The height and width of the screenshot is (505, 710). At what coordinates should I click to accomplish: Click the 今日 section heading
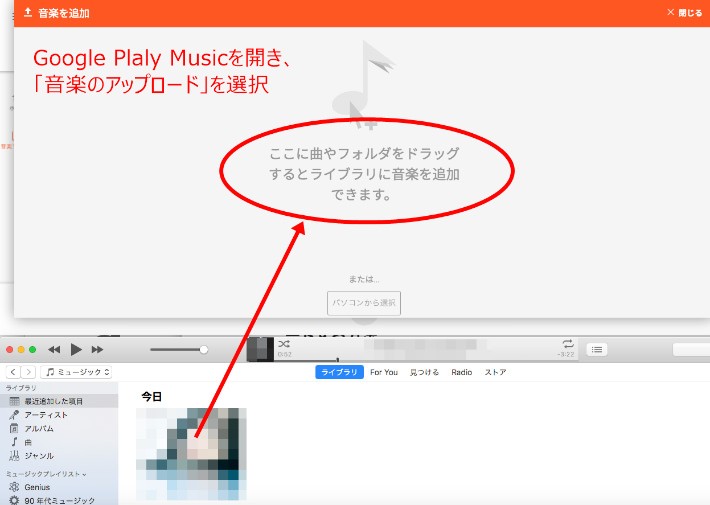point(151,396)
